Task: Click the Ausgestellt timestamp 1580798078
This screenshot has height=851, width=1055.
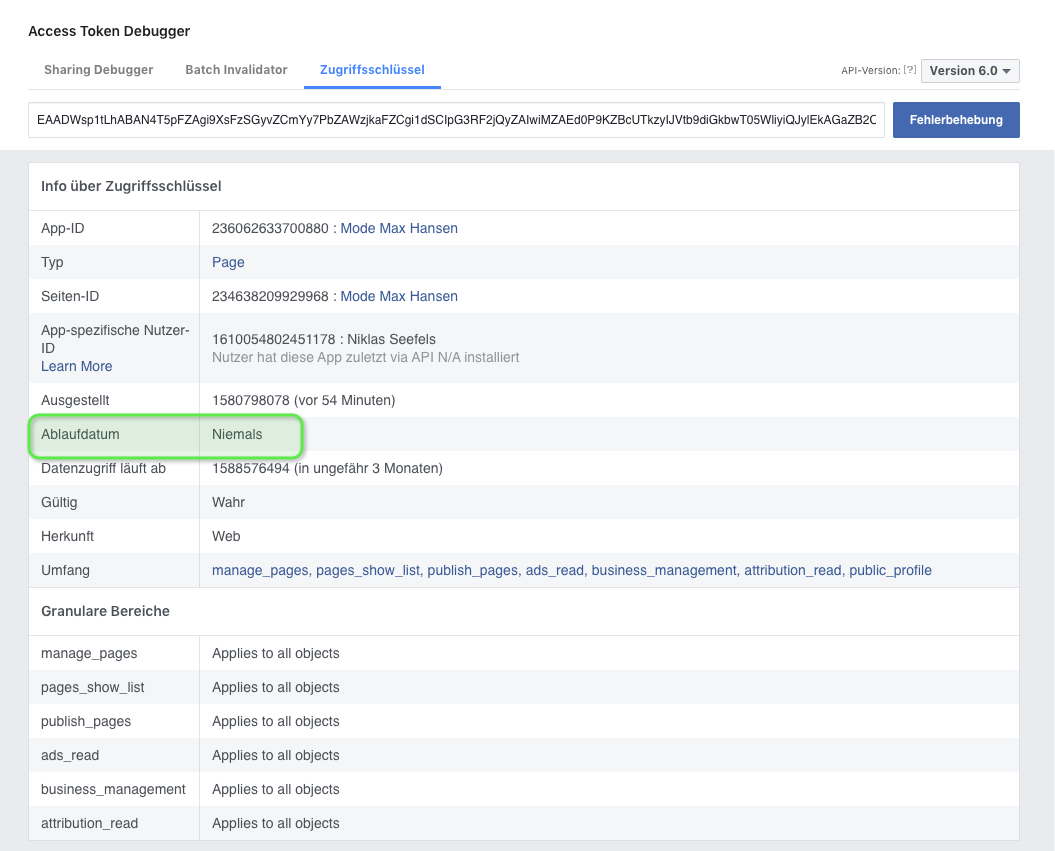Action: [248, 400]
